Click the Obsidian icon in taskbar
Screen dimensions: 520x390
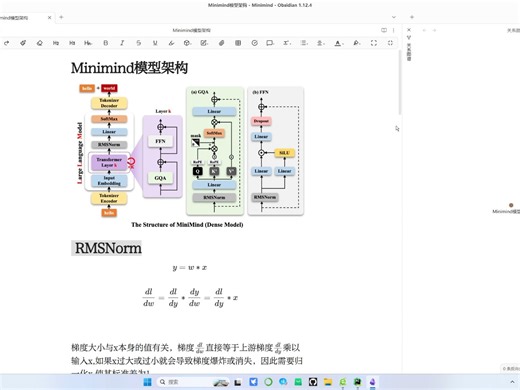pos(373,382)
